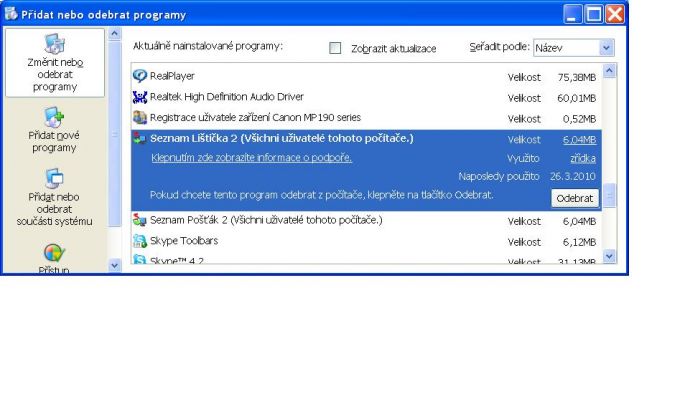Viewport: 685px width, 399px height.
Task: Click Seznam Lištička 2 title text
Action: tap(281, 139)
